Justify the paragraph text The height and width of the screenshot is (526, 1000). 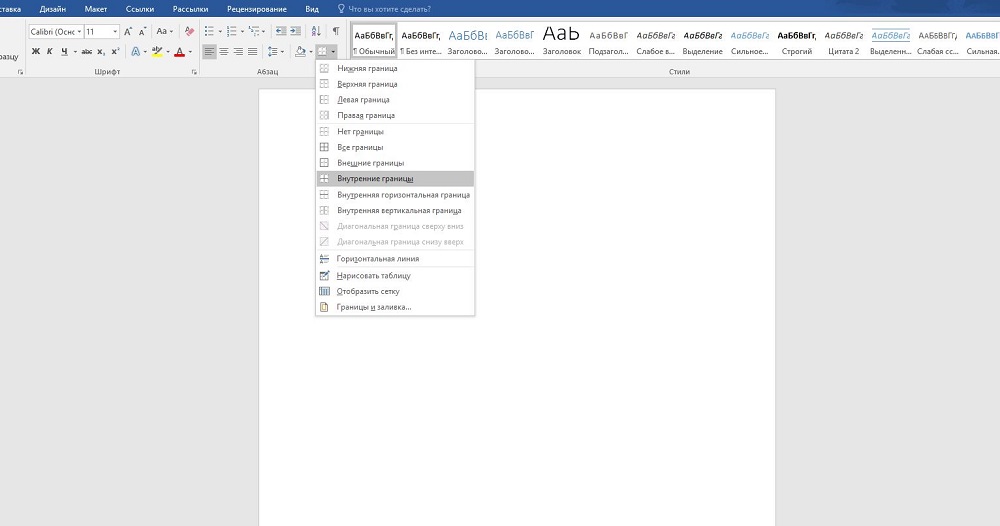coord(252,51)
